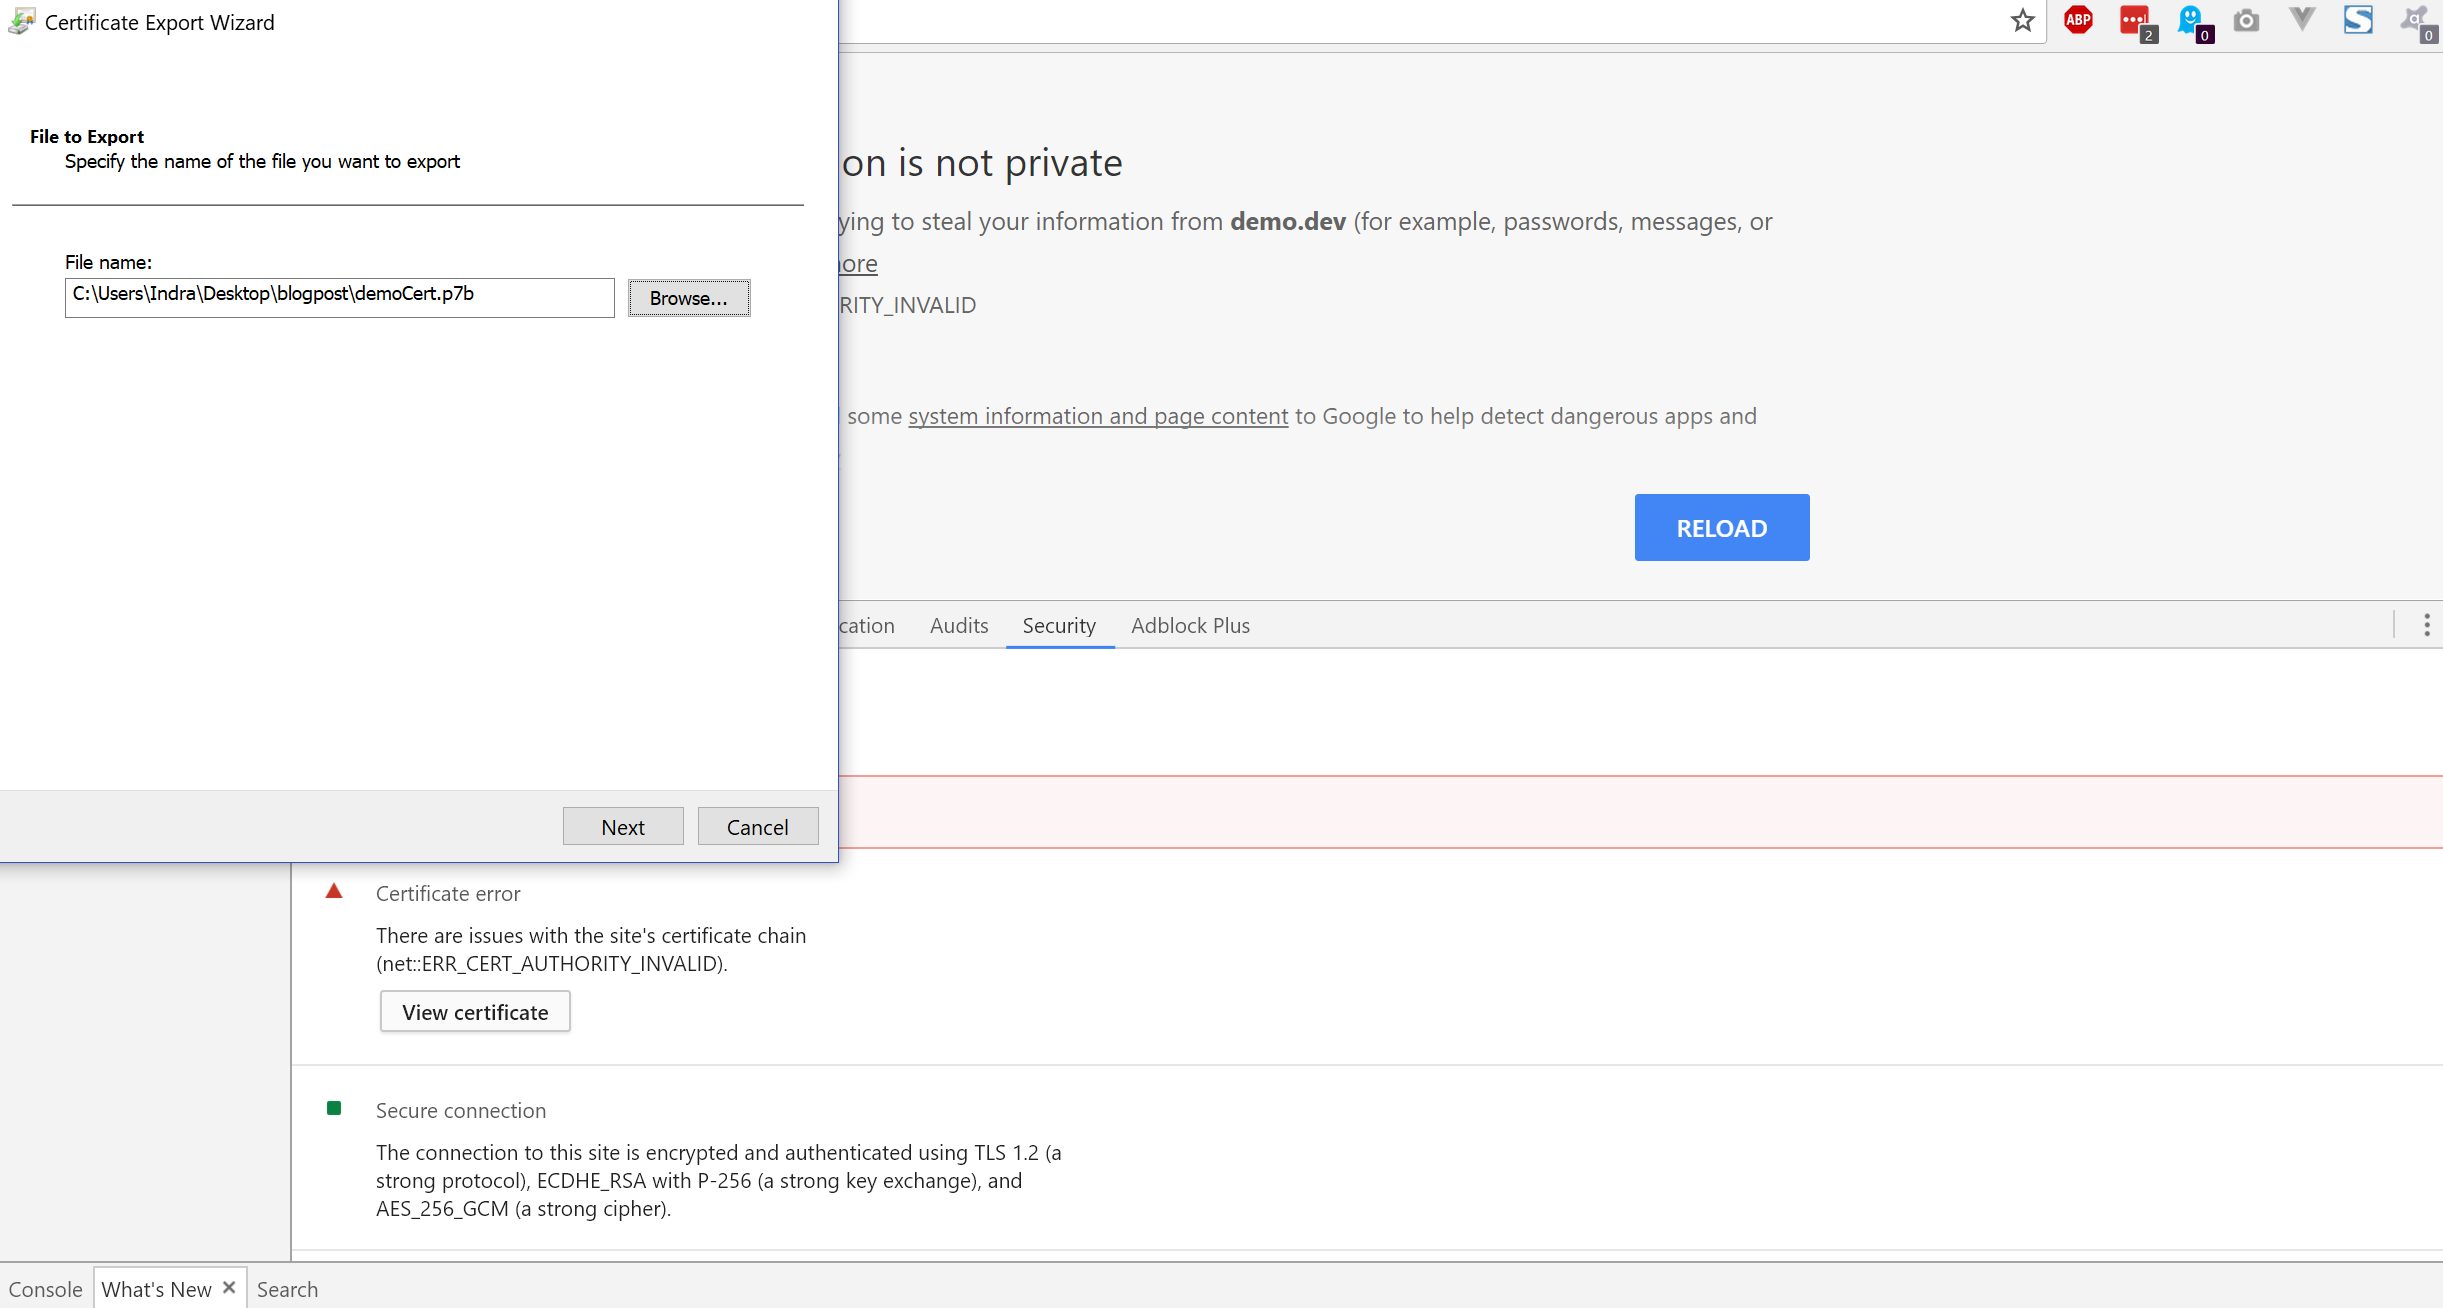Screen dimensions: 2443x1308
Task: Click the camera screenshot extension icon
Action: [2246, 21]
